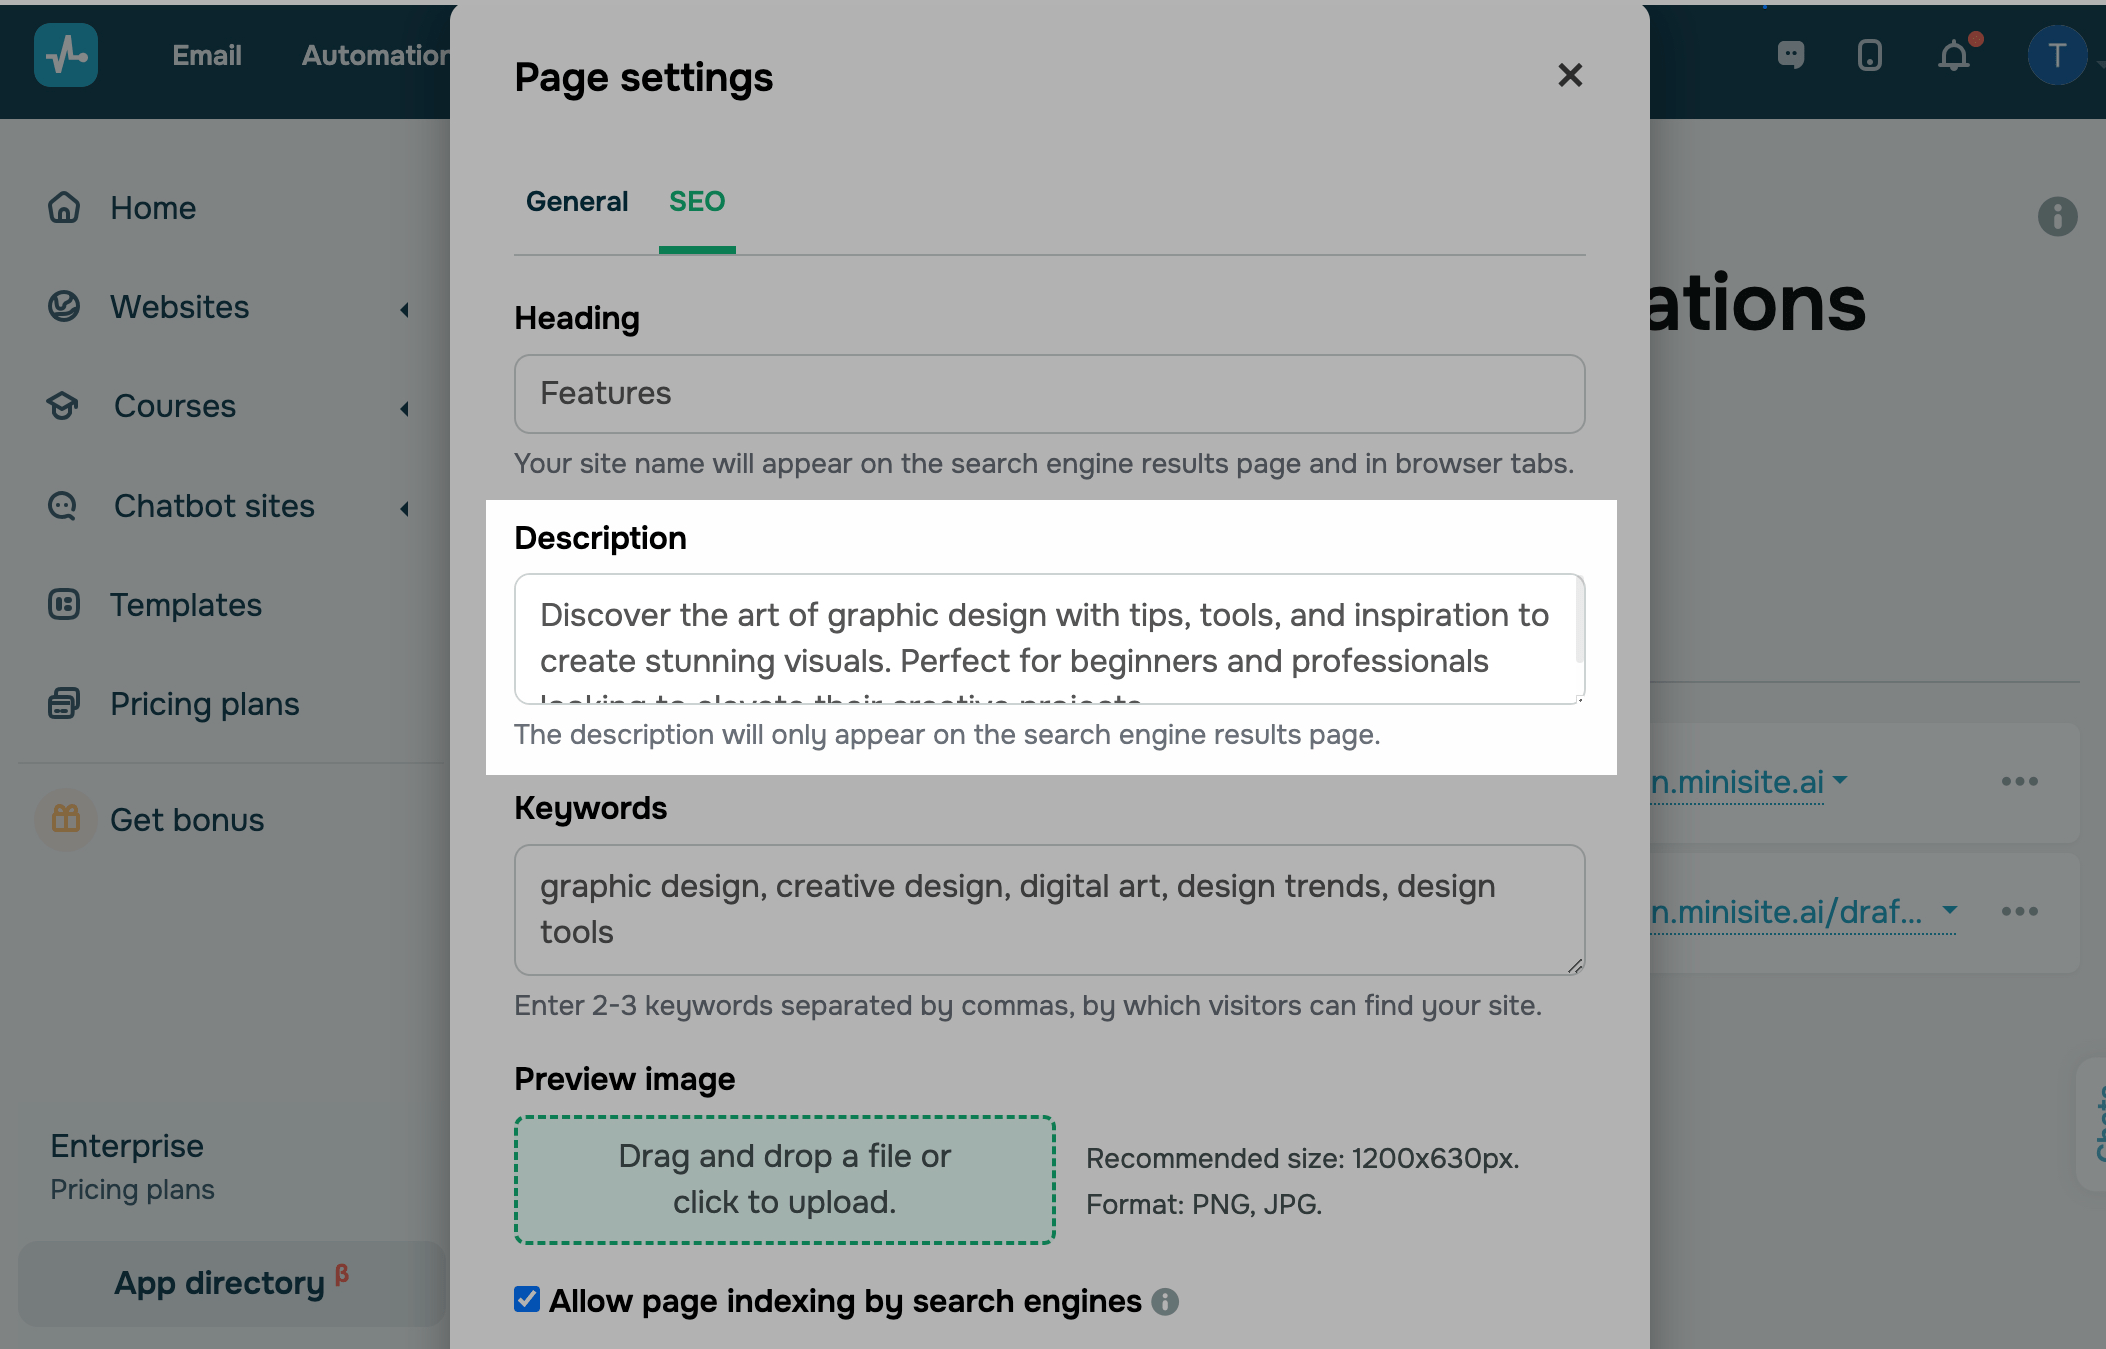Expand the Courses submenu arrow
Image resolution: width=2106 pixels, height=1349 pixels.
pyautogui.click(x=405, y=408)
